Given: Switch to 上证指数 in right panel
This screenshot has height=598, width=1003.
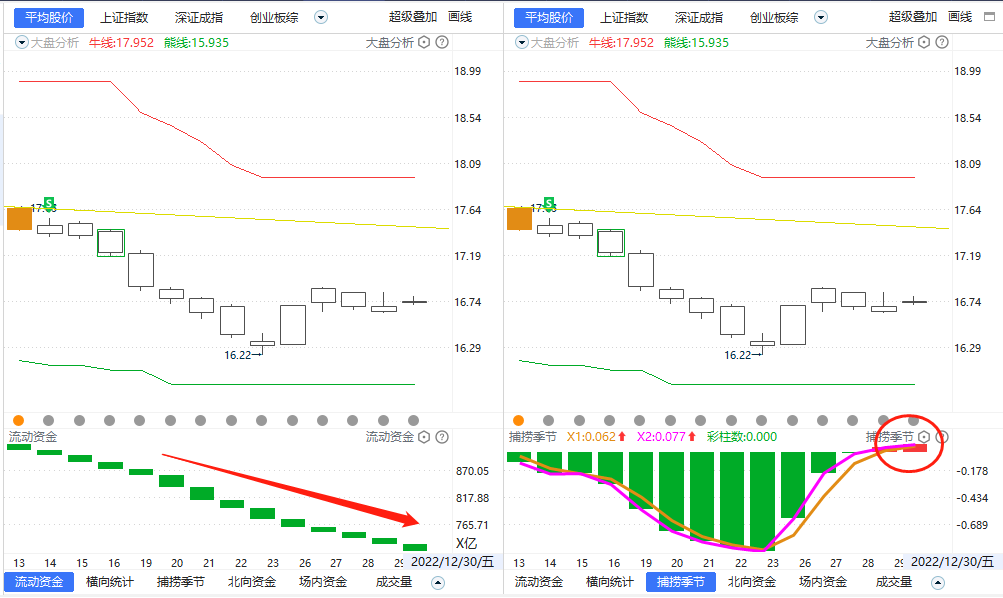Looking at the screenshot, I should [x=624, y=18].
